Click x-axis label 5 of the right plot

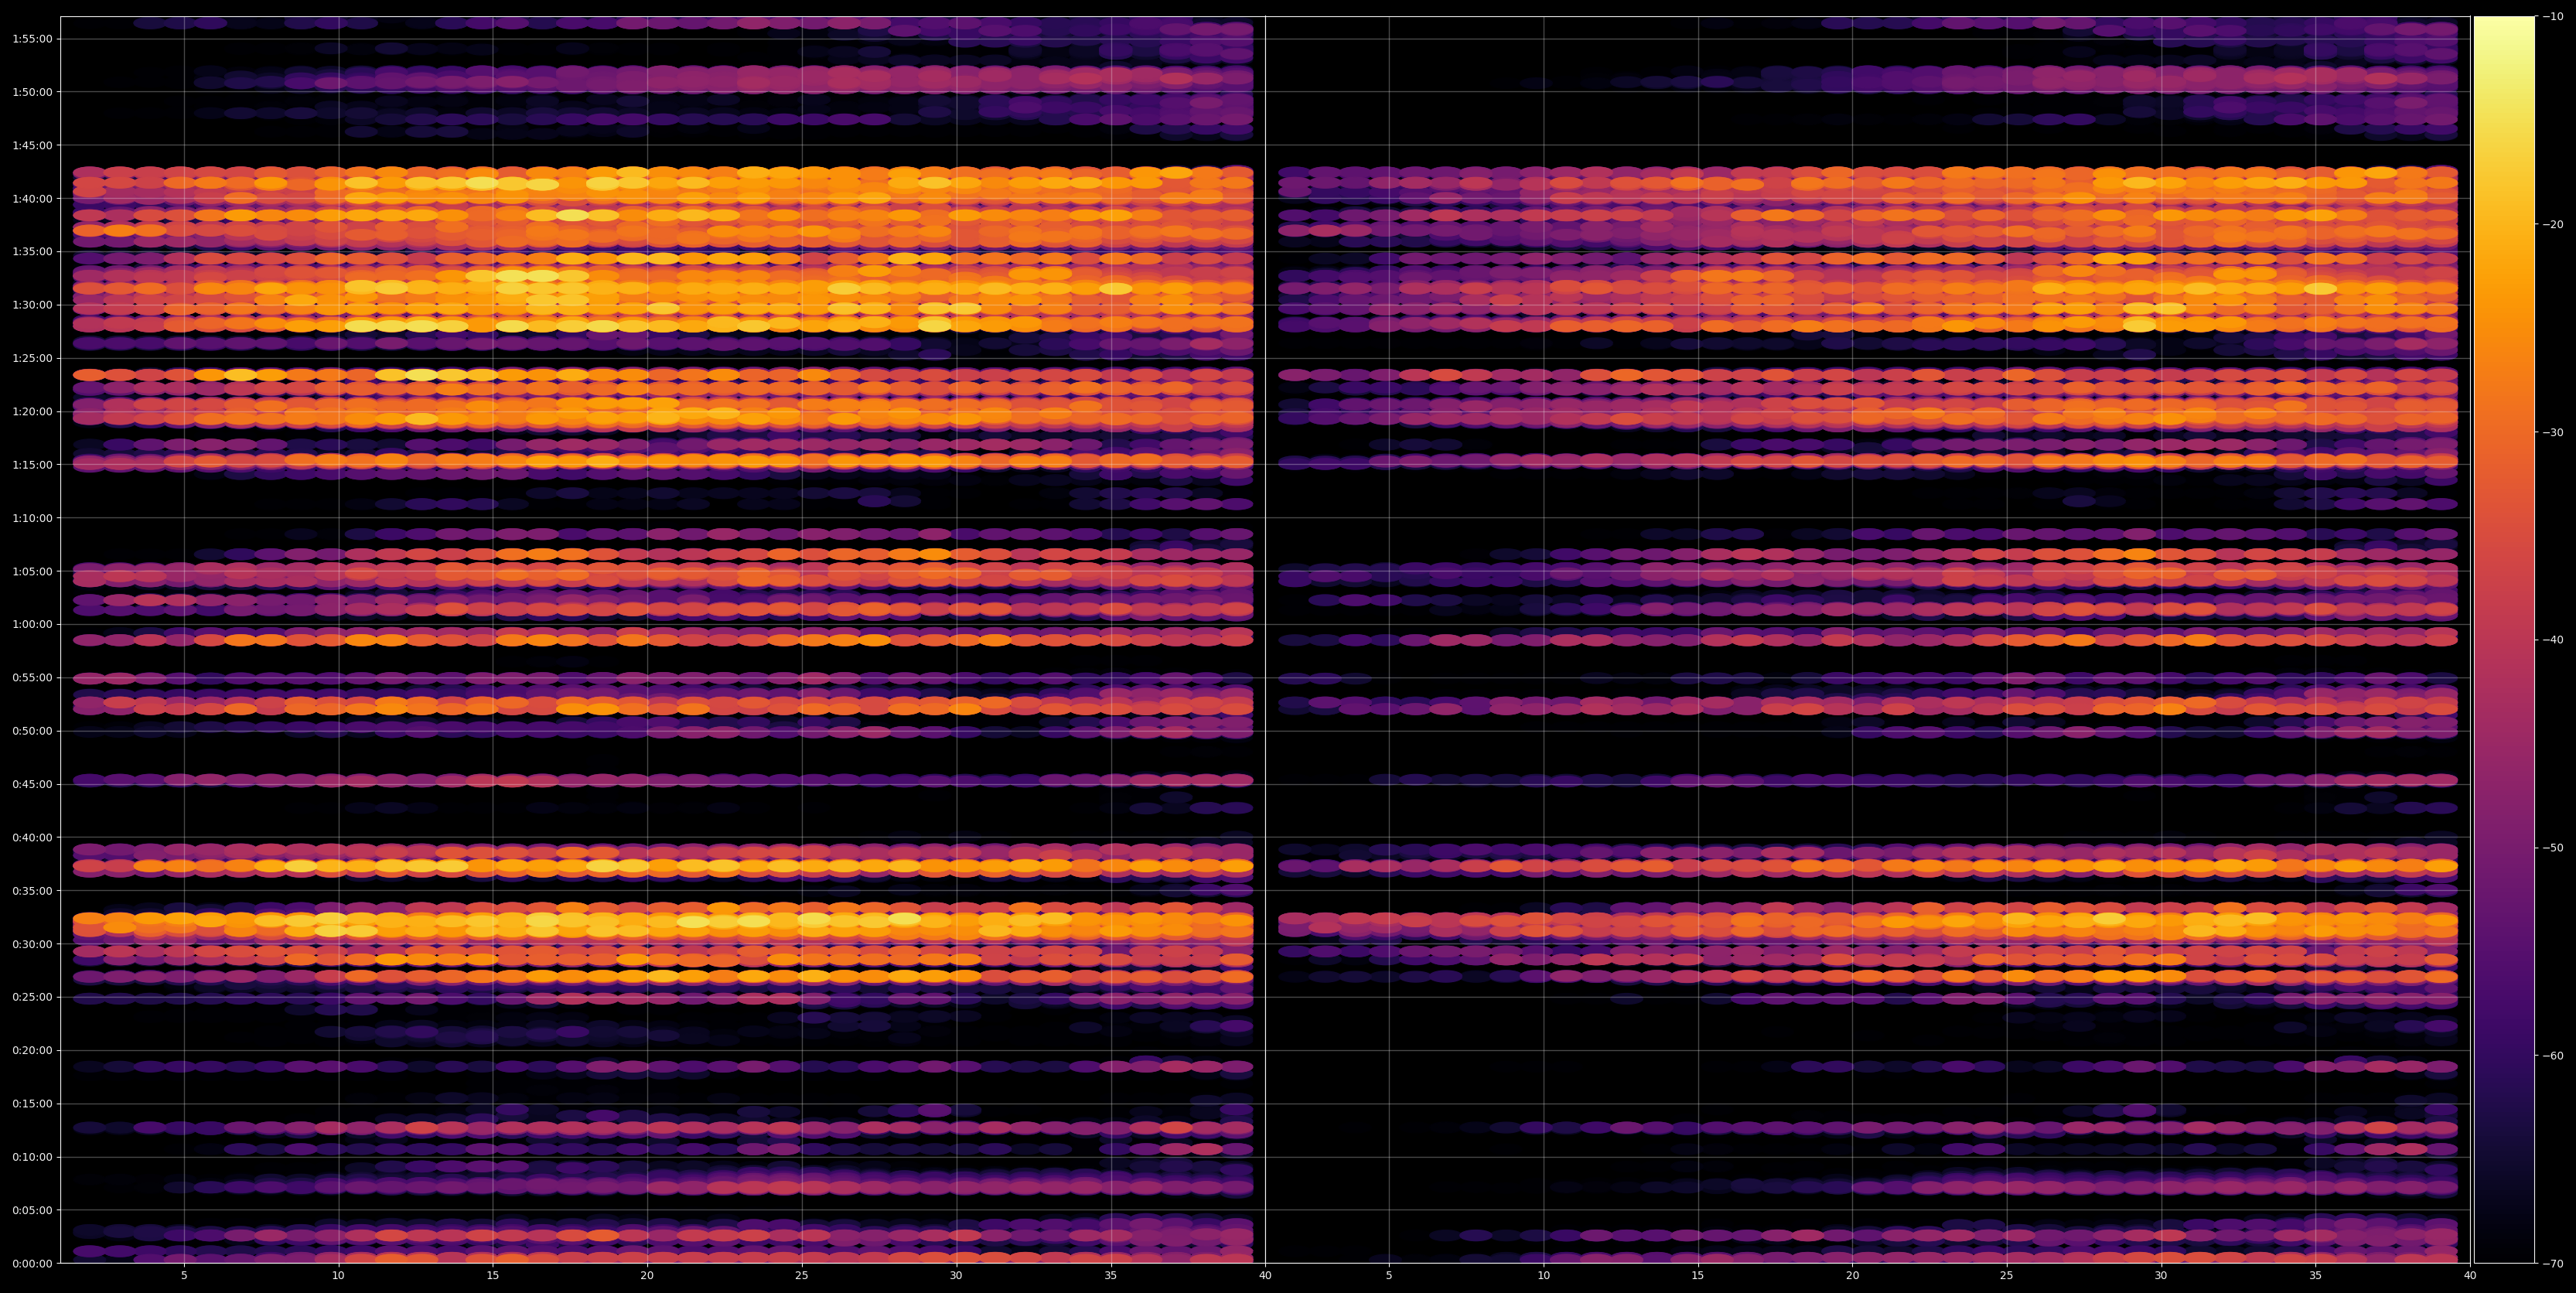[1389, 1275]
